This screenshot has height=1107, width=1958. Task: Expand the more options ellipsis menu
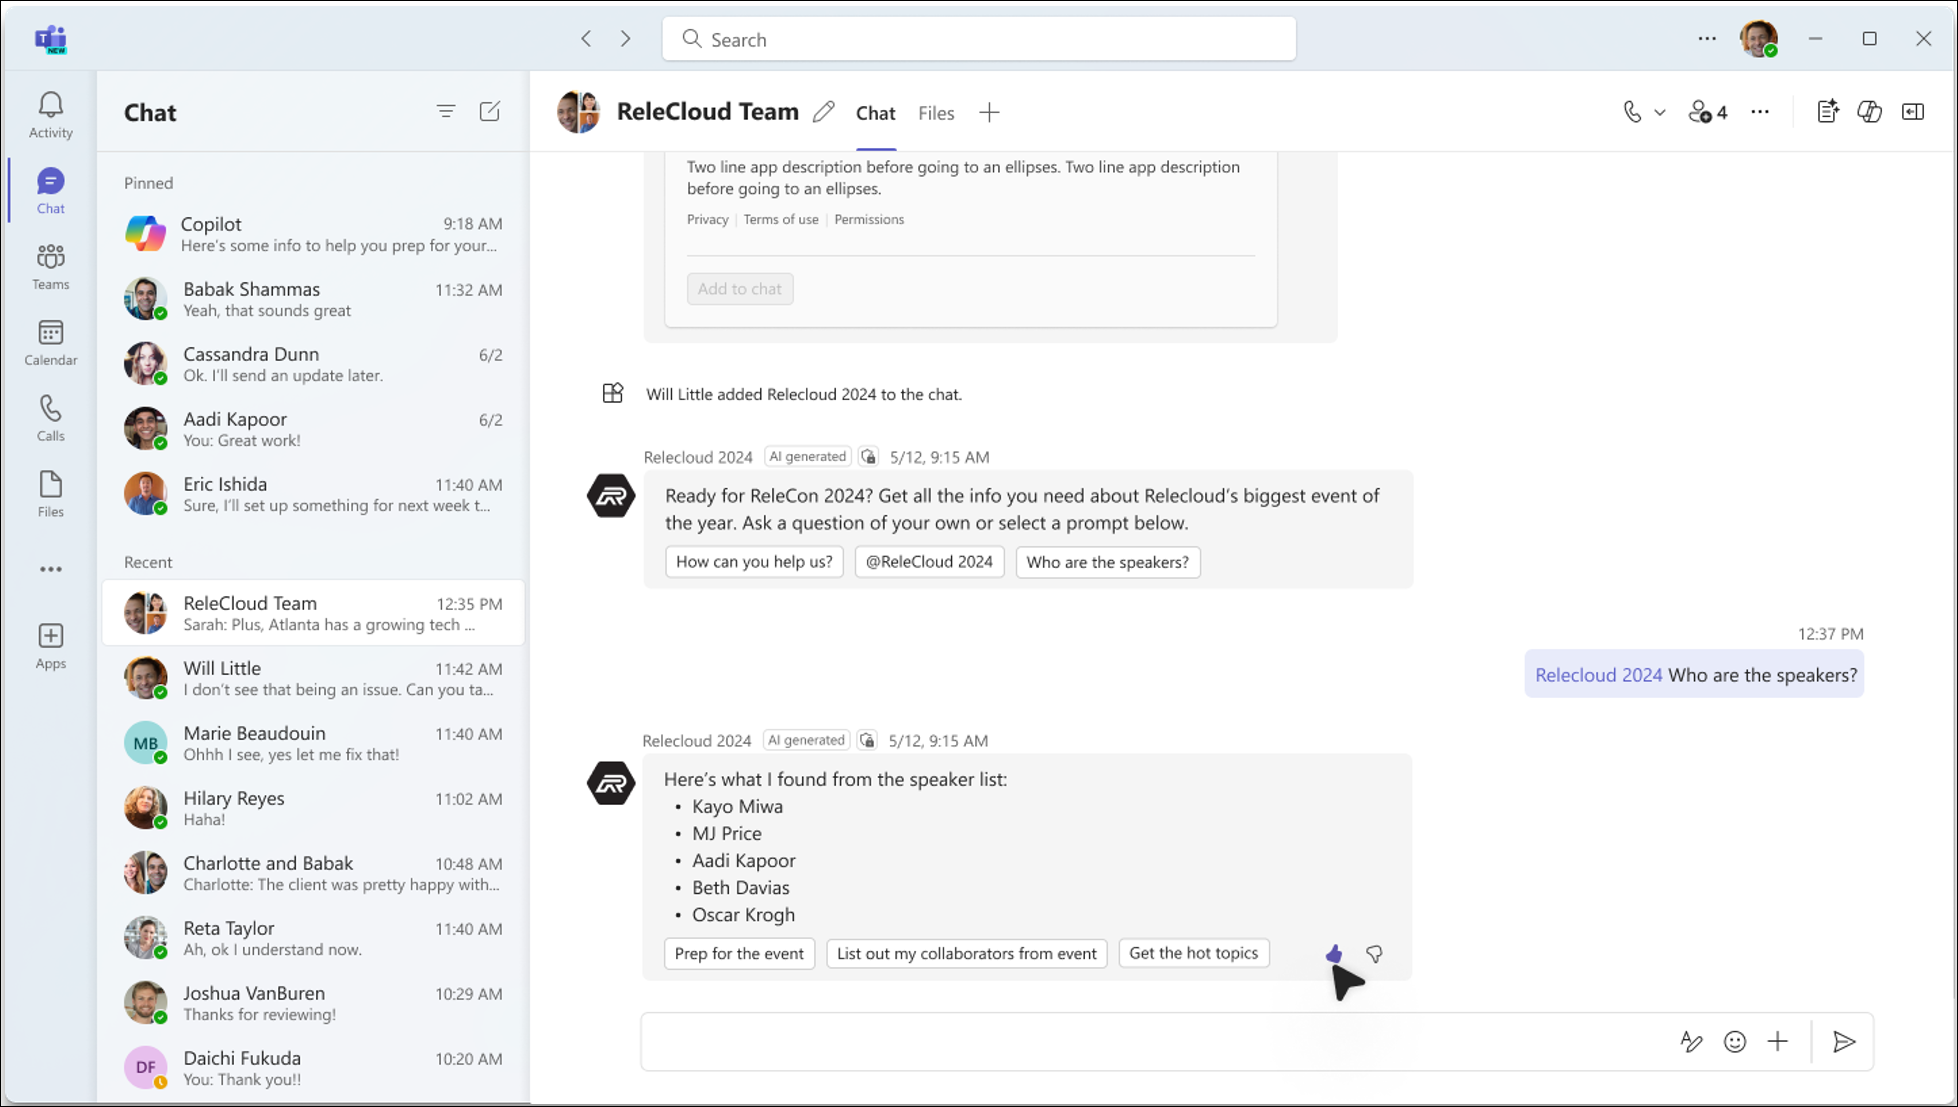tap(1758, 112)
